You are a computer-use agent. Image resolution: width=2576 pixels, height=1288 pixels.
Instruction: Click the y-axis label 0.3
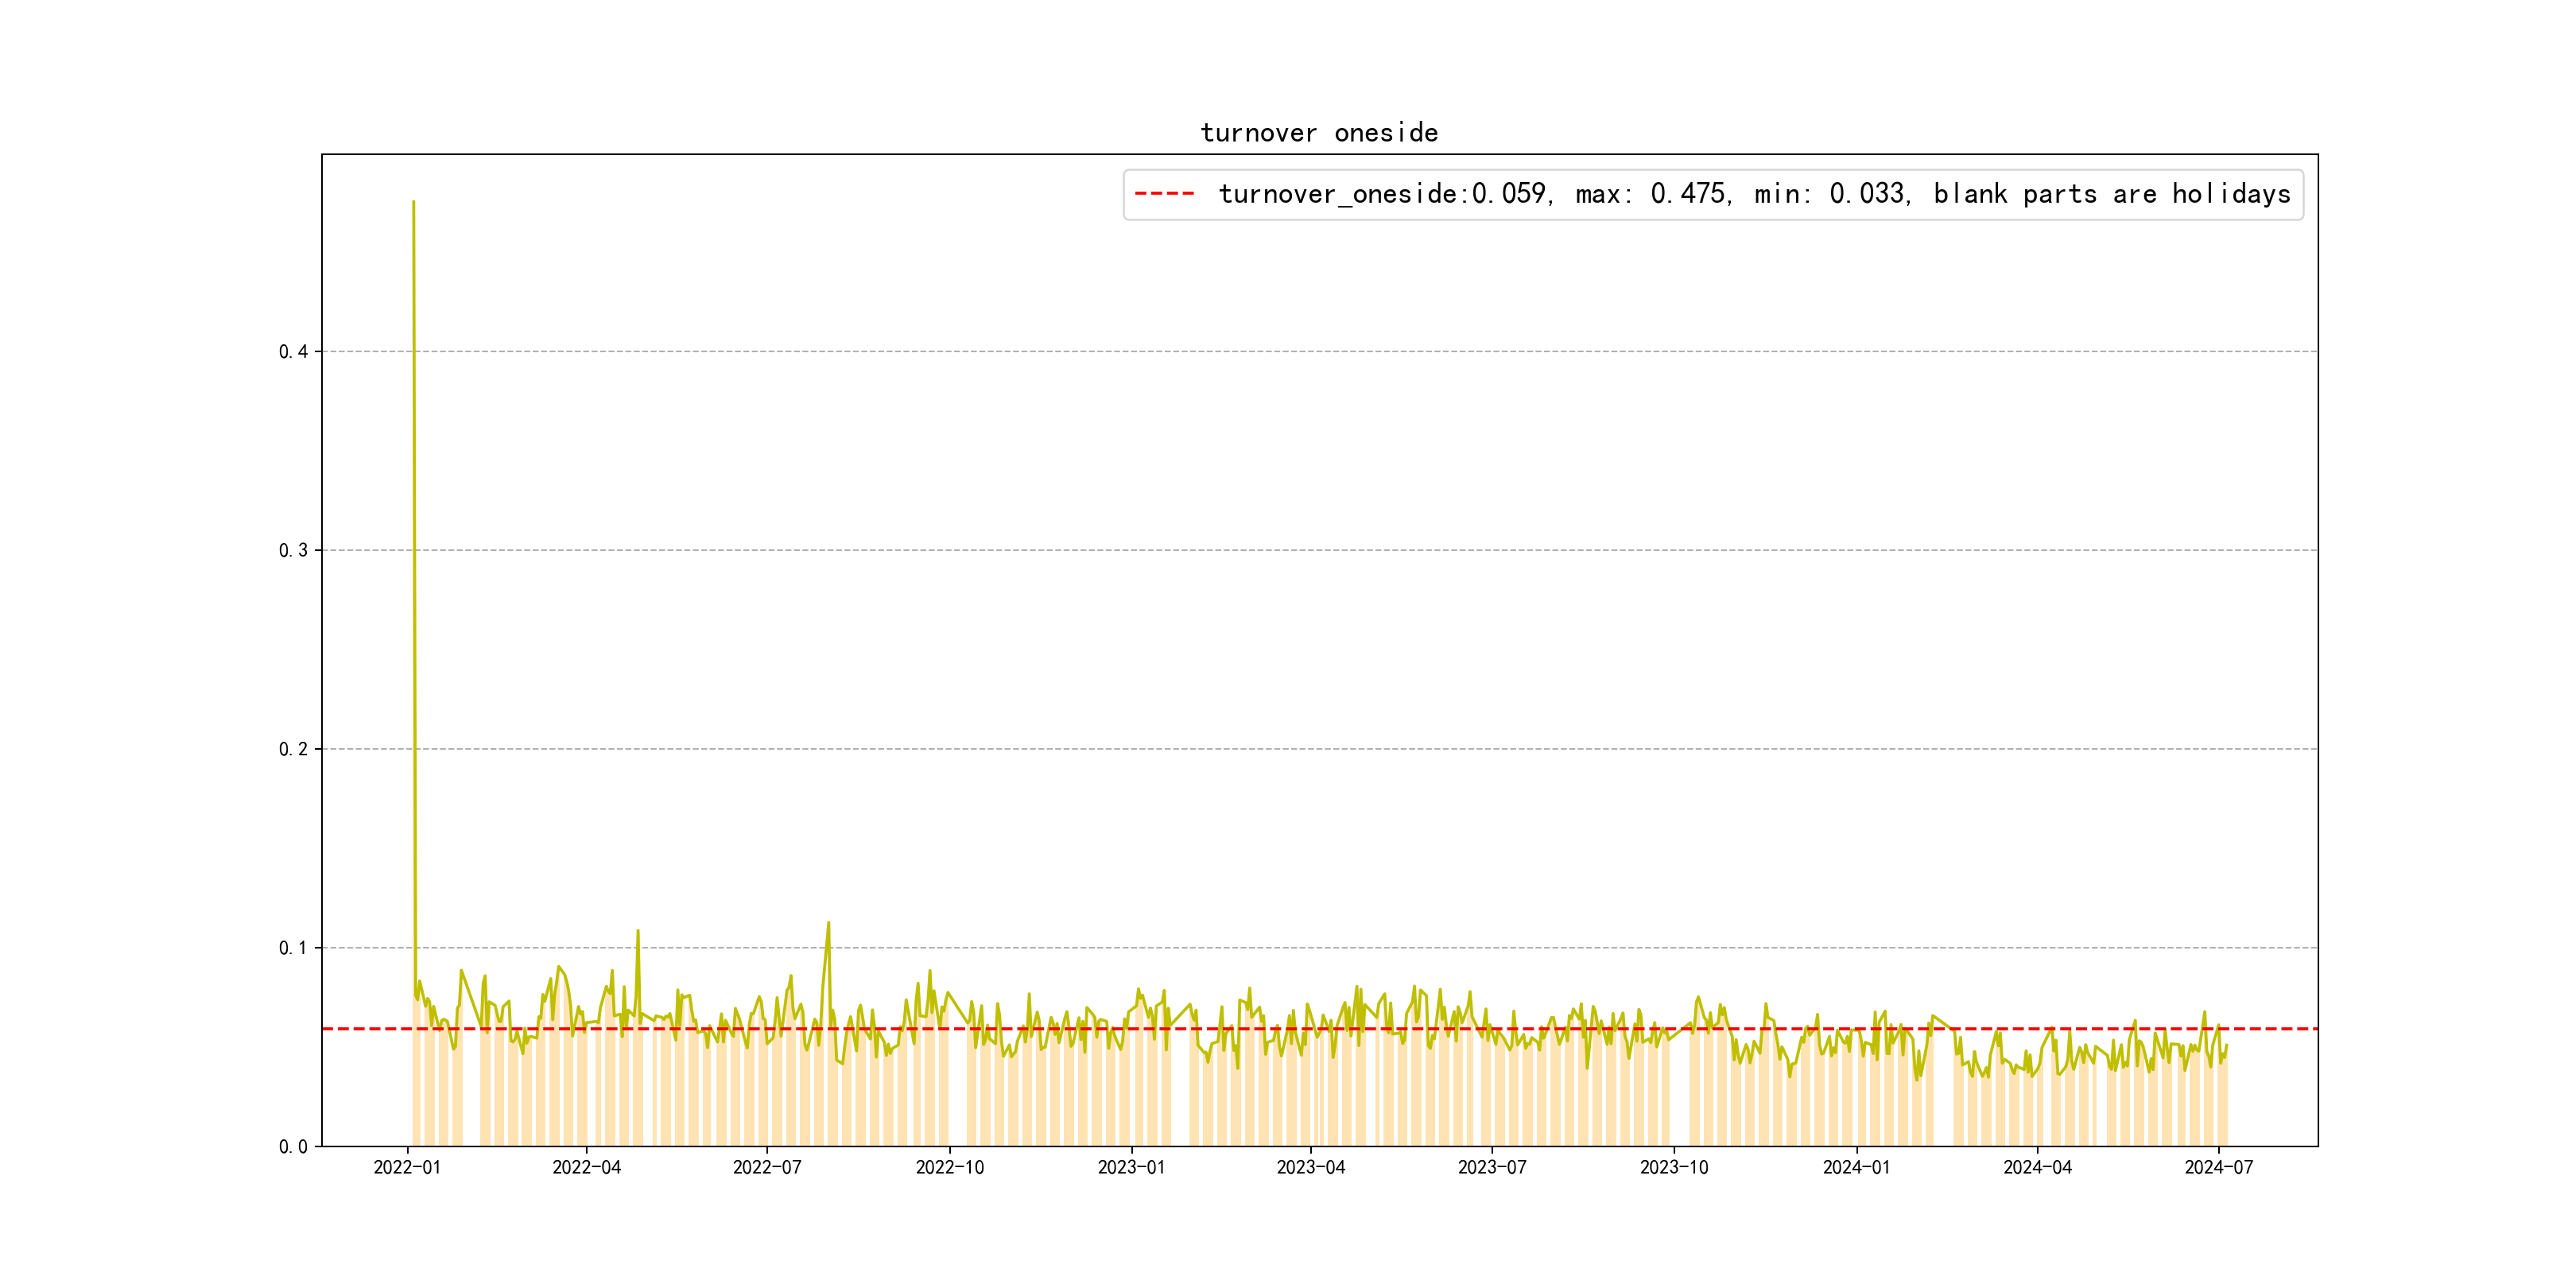293,550
